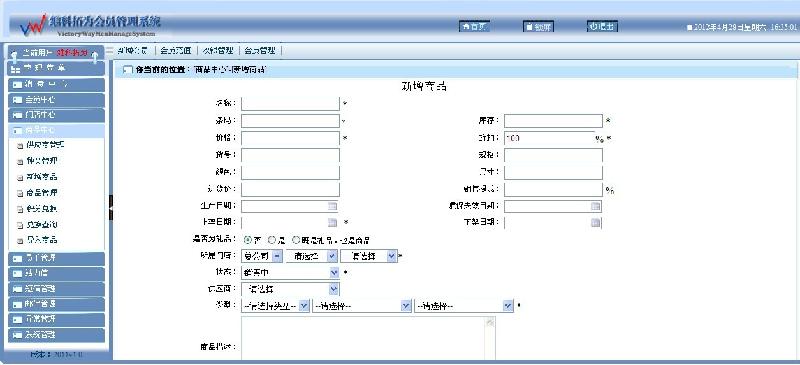Viewport: 800px width, 365px height.
Task: Open 系统管理 in the sidebar menu
Action: click(56, 335)
